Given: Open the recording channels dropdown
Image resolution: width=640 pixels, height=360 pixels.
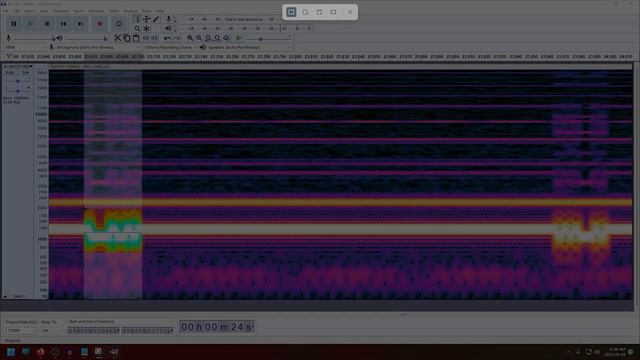Looking at the screenshot, I should [x=170, y=47].
